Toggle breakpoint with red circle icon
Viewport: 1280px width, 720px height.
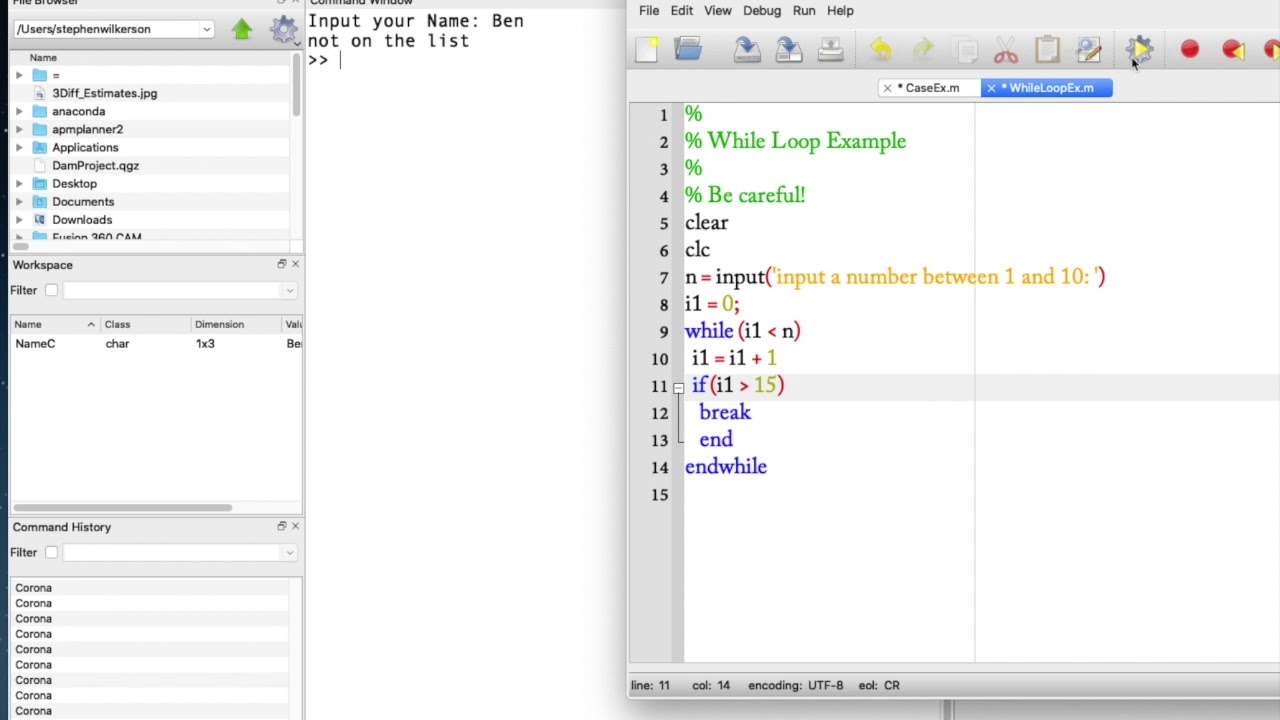coord(1189,49)
